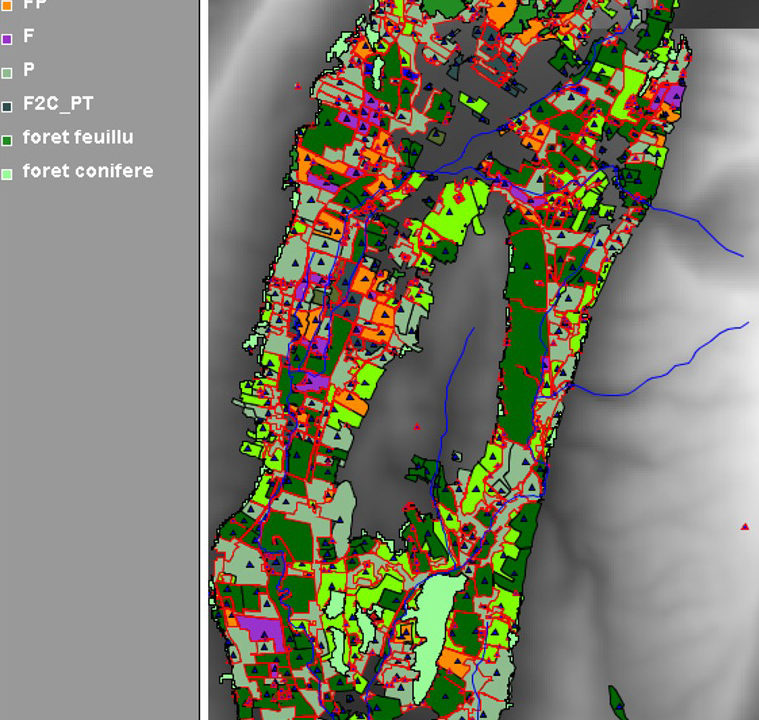Click the dark green foret feuillu symbol
The image size is (759, 720).
[7, 140]
